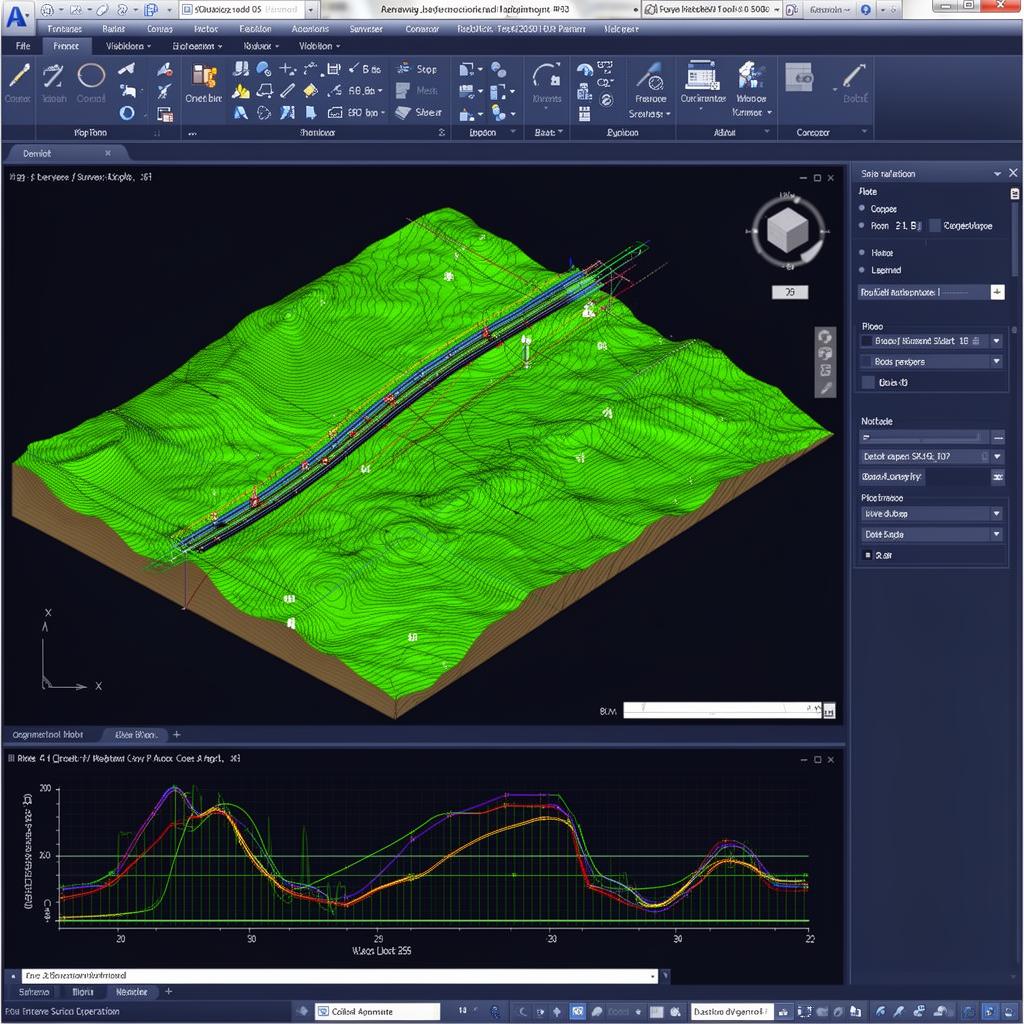Click the Roufell input field

tap(923, 292)
